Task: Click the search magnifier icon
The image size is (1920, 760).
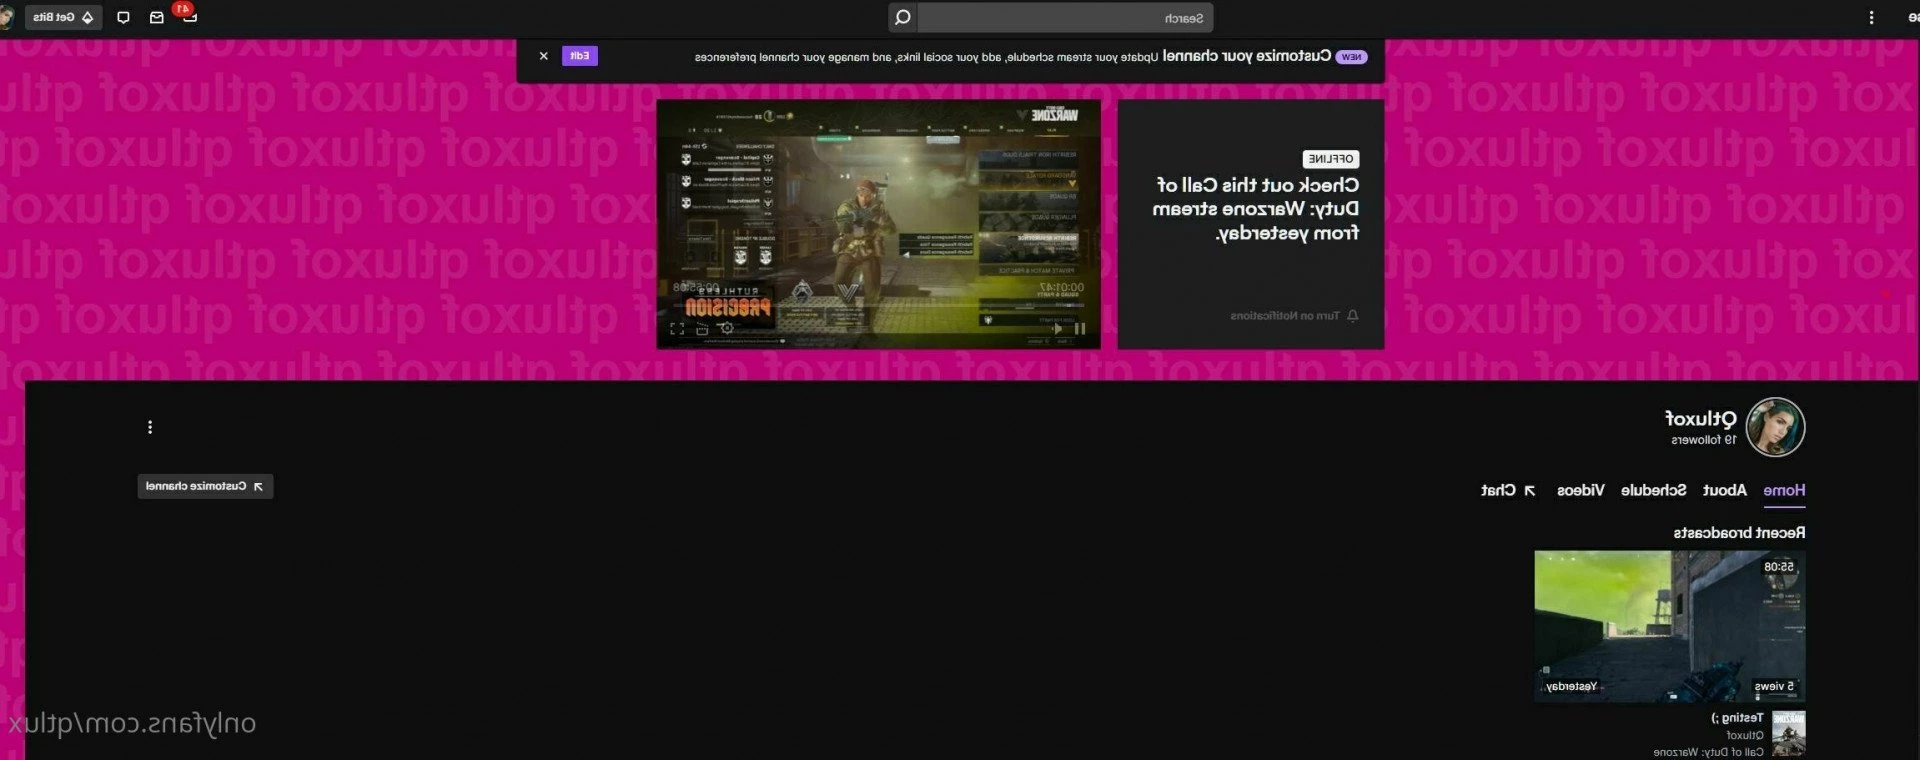Action: pyautogui.click(x=902, y=17)
